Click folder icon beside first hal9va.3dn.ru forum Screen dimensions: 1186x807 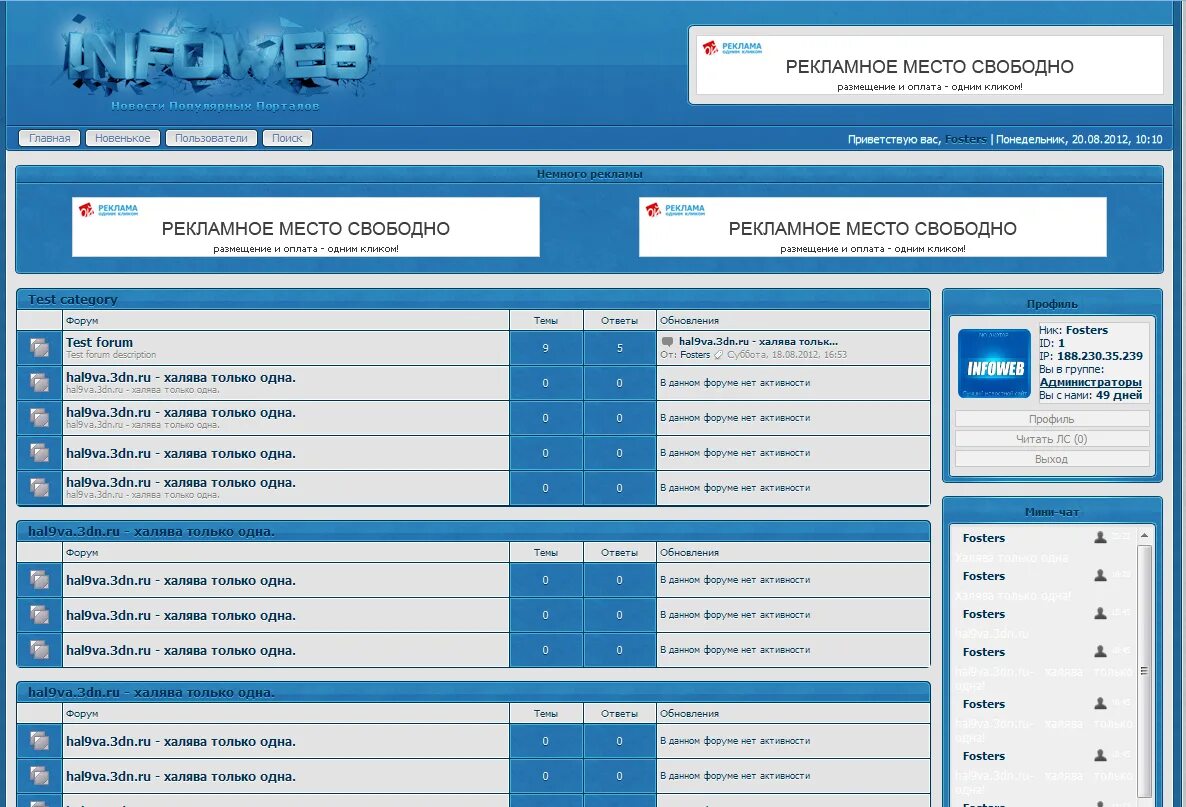[x=38, y=383]
